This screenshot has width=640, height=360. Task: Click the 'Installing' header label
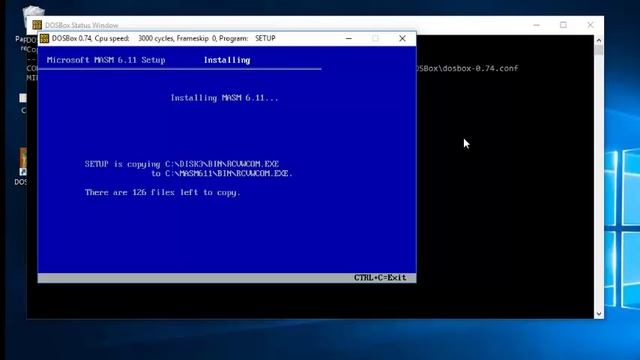pyautogui.click(x=227, y=60)
